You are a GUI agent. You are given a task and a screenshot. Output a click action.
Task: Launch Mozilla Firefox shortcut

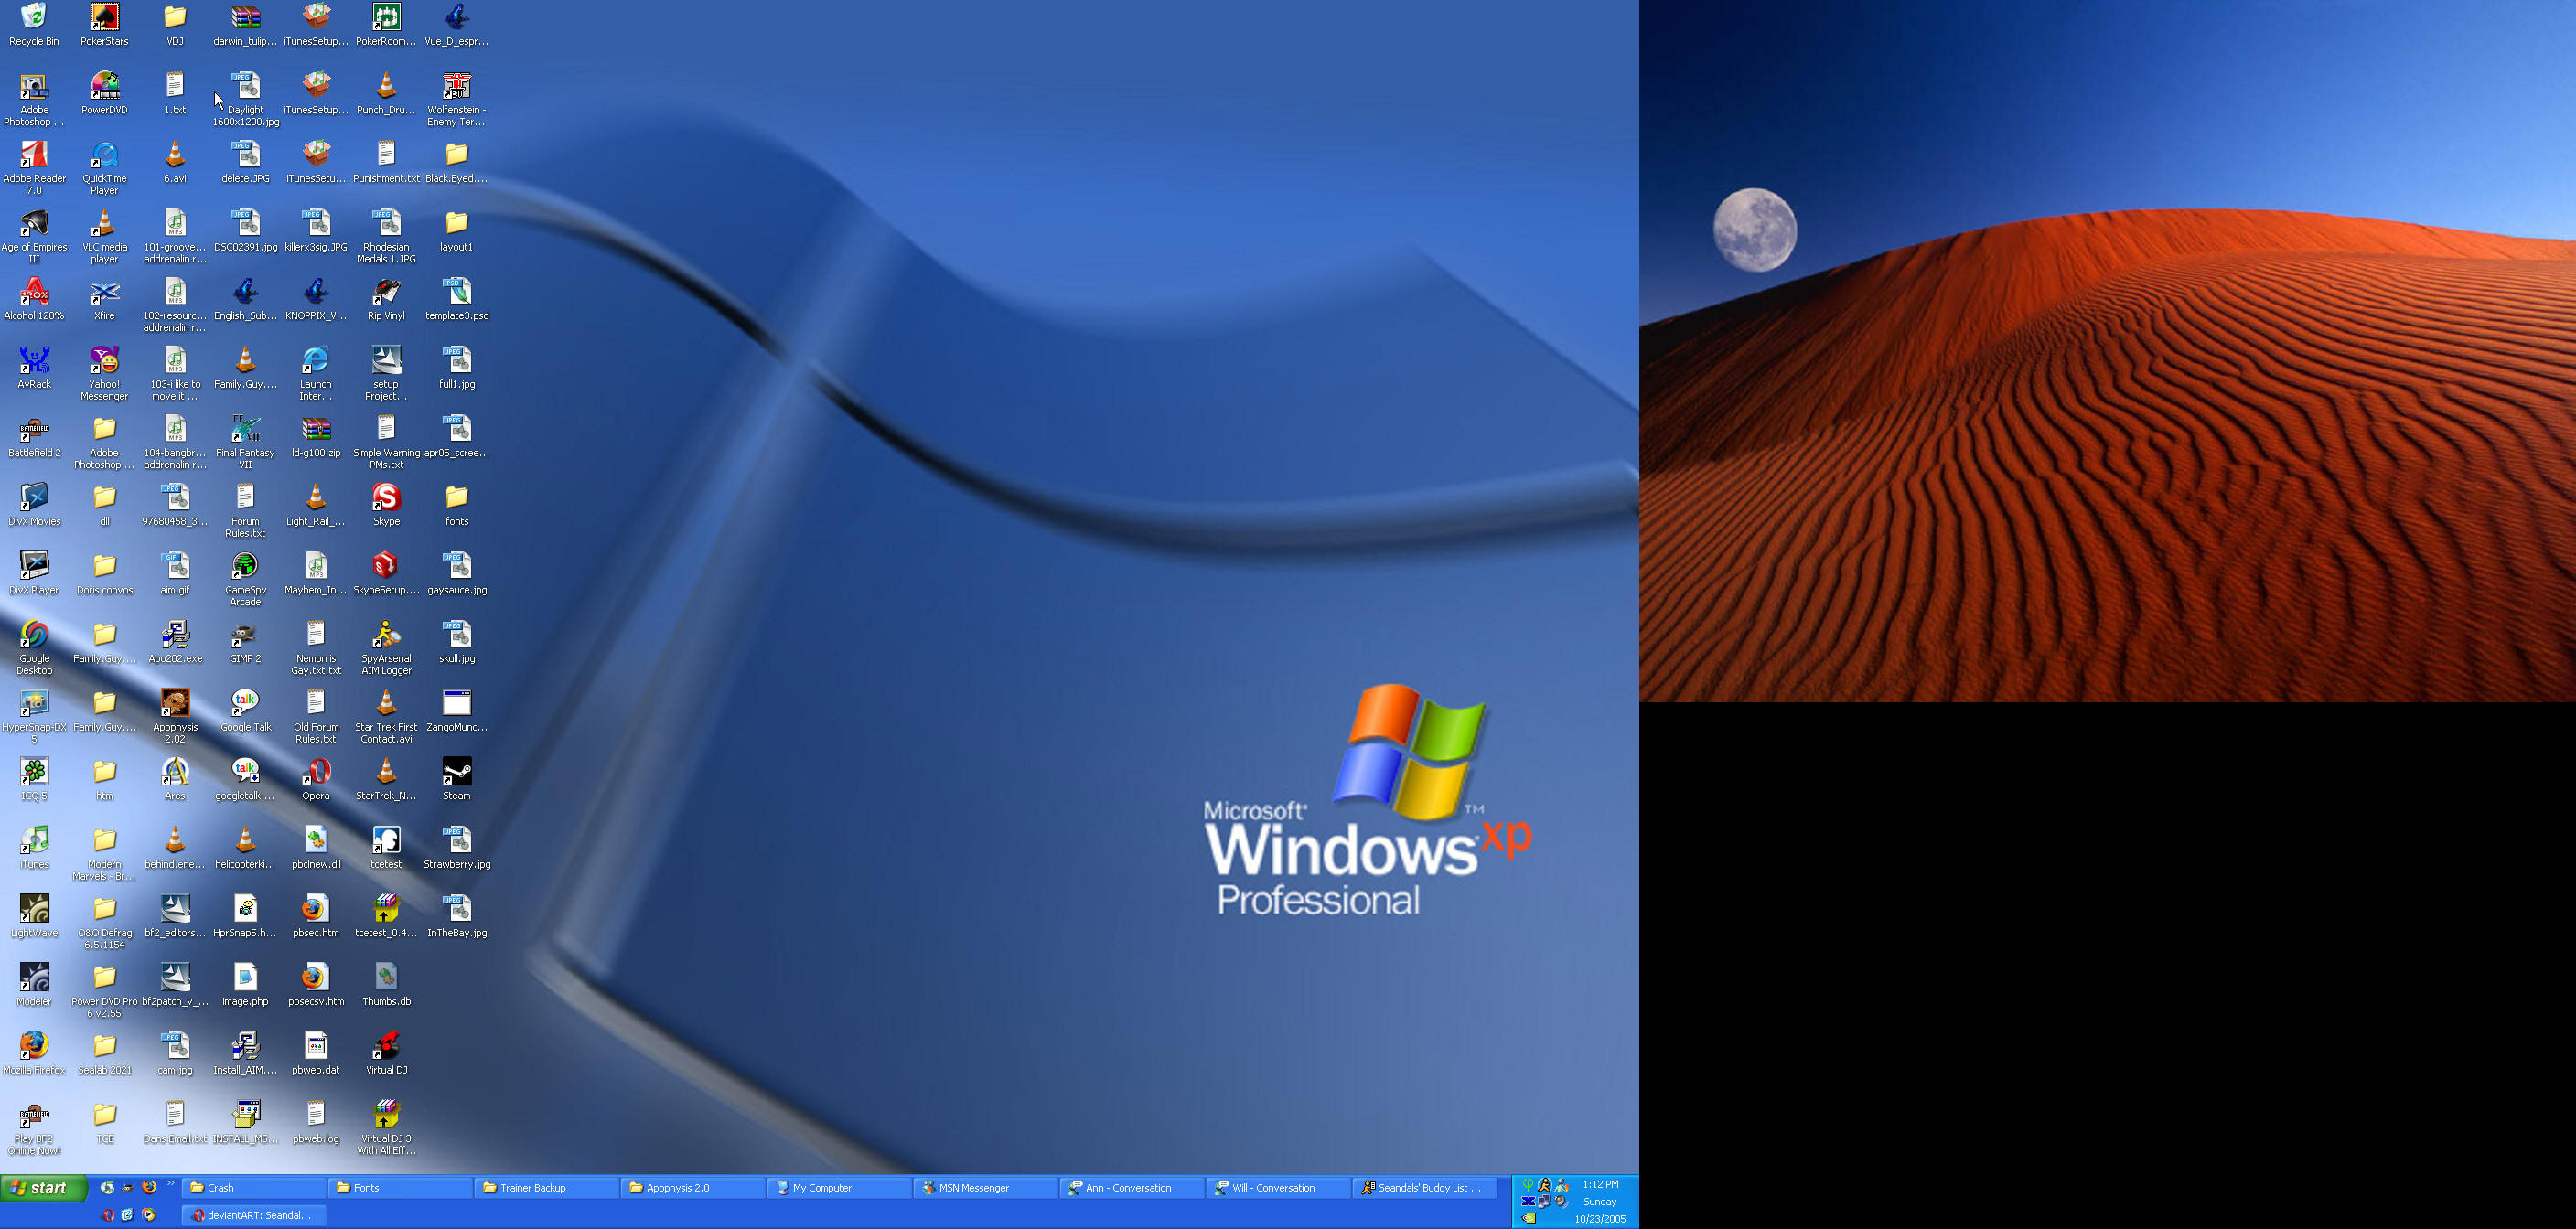click(x=34, y=1053)
